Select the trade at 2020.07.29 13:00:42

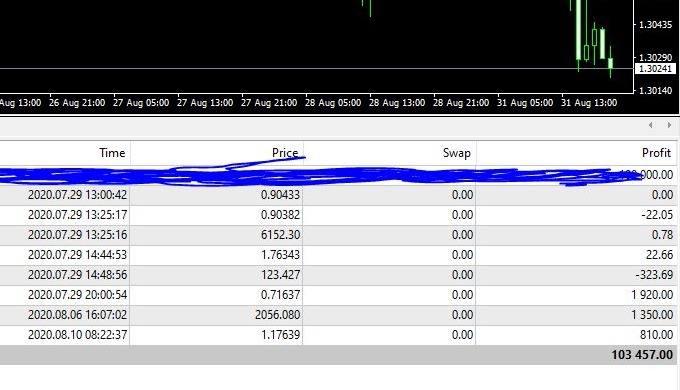click(x=338, y=195)
